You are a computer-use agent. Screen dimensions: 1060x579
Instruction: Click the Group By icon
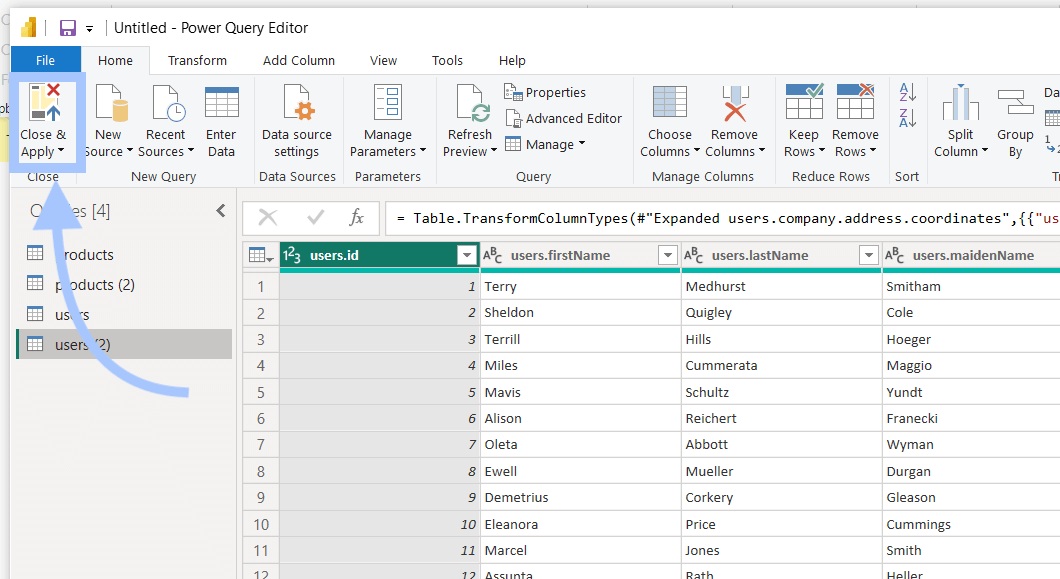pyautogui.click(x=1015, y=103)
